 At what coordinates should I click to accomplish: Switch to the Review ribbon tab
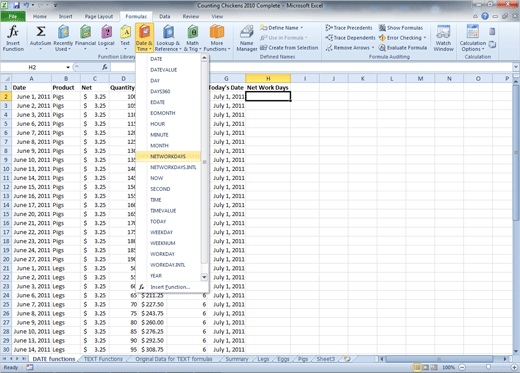click(191, 16)
